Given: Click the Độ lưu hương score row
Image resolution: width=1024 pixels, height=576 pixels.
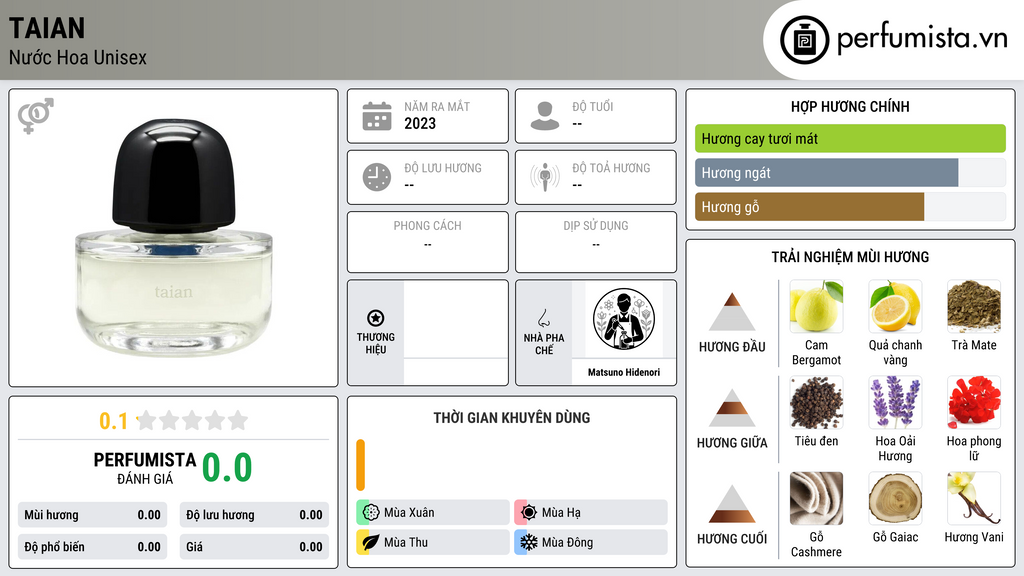Looking at the screenshot, I should 254,515.
